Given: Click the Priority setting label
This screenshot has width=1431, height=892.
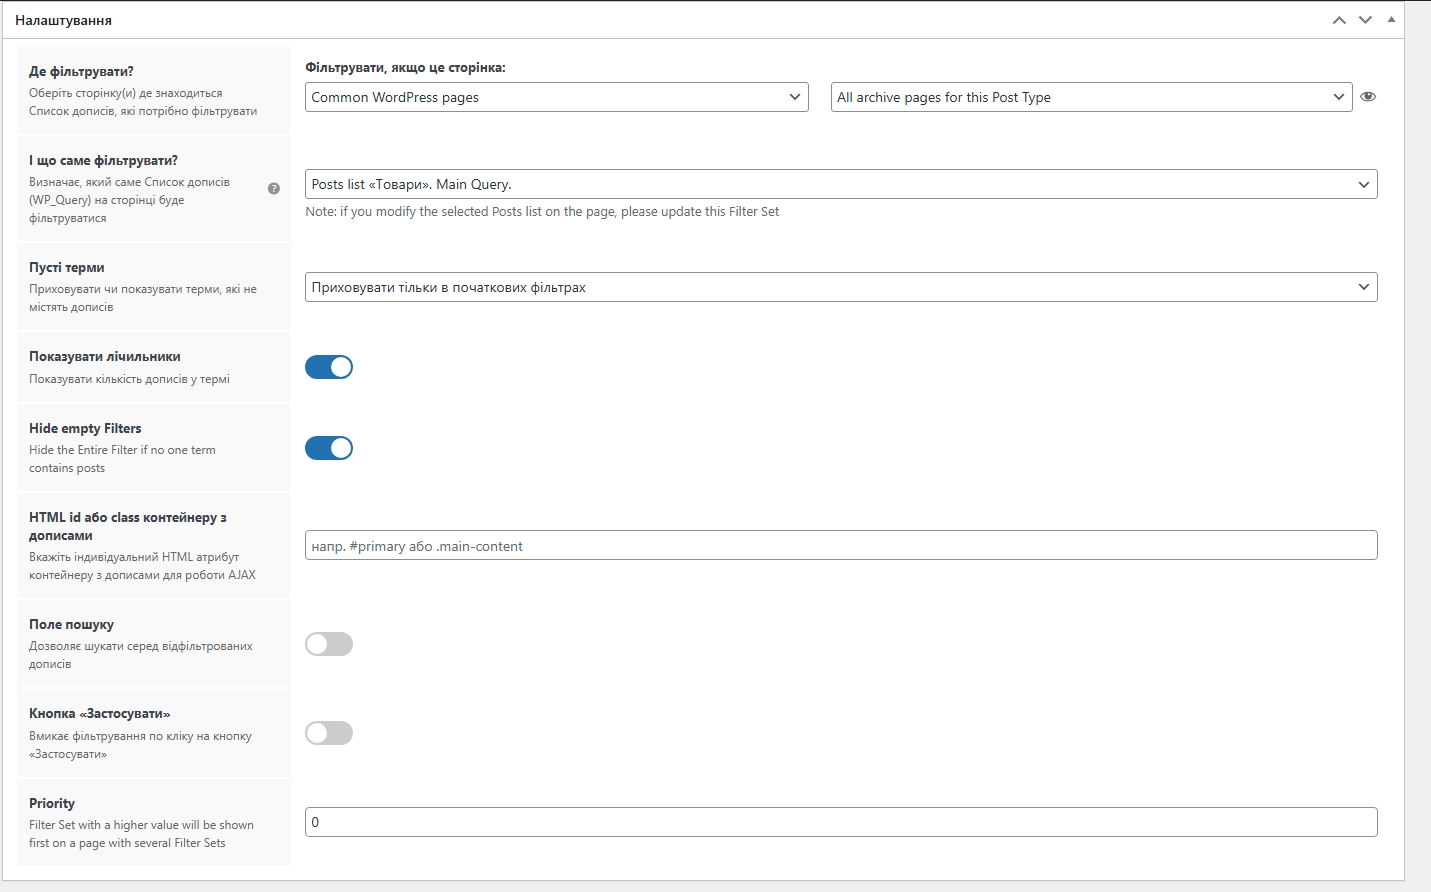Looking at the screenshot, I should (x=52, y=803).
